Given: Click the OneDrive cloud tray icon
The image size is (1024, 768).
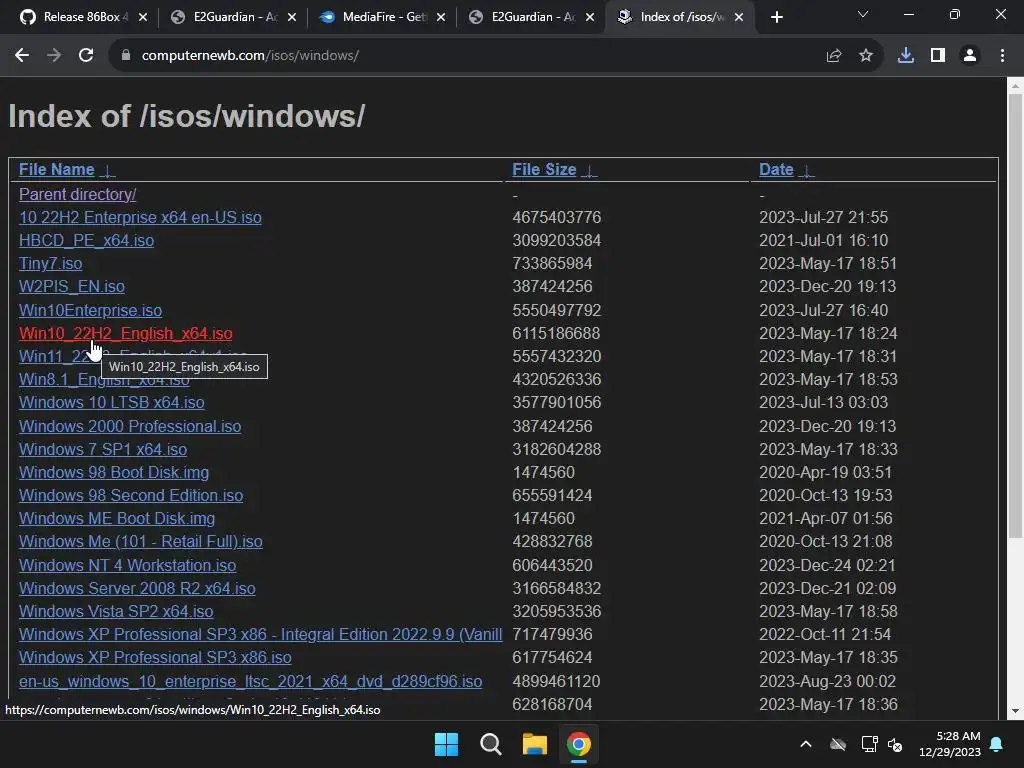Looking at the screenshot, I should pos(838,744).
